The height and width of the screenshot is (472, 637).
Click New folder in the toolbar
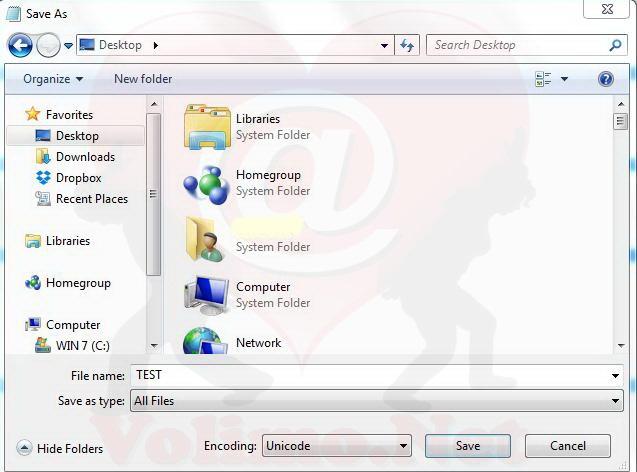143,79
